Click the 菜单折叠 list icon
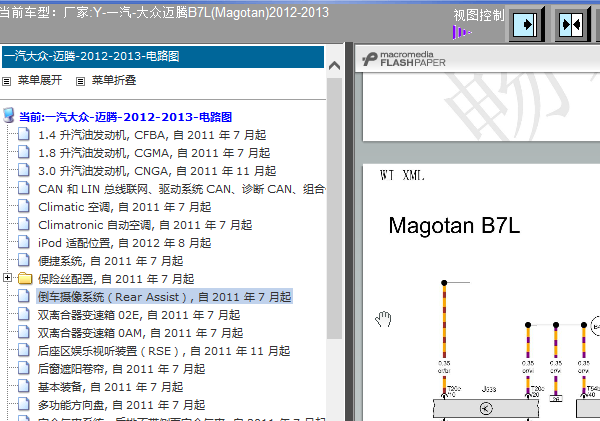The image size is (600, 421). (x=80, y=81)
